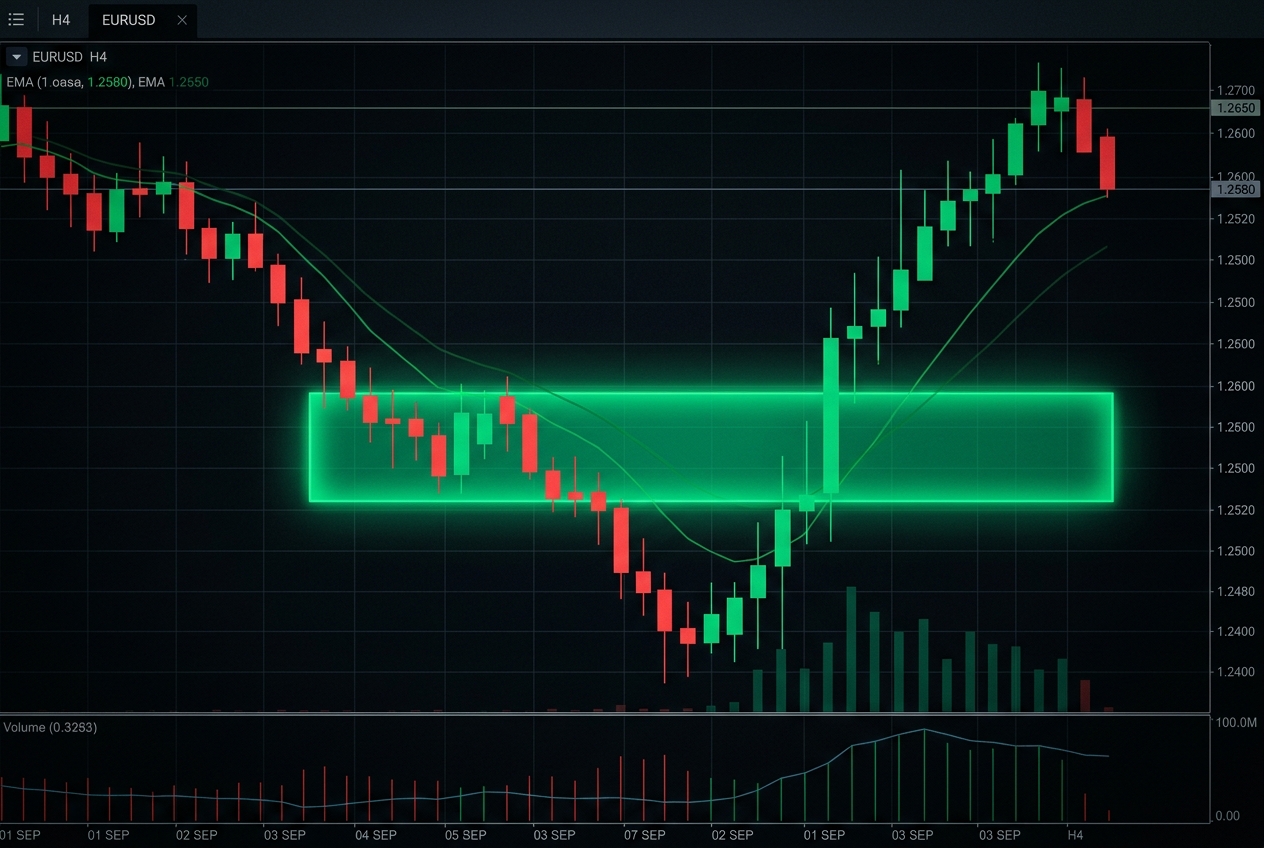The image size is (1264, 848).
Task: Click the 04 SEP date label
Action: pyautogui.click(x=376, y=834)
